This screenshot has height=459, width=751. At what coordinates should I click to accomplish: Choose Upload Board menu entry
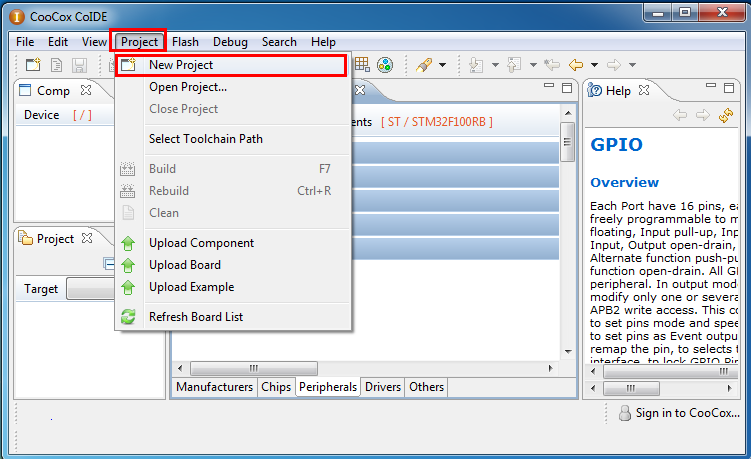233,265
